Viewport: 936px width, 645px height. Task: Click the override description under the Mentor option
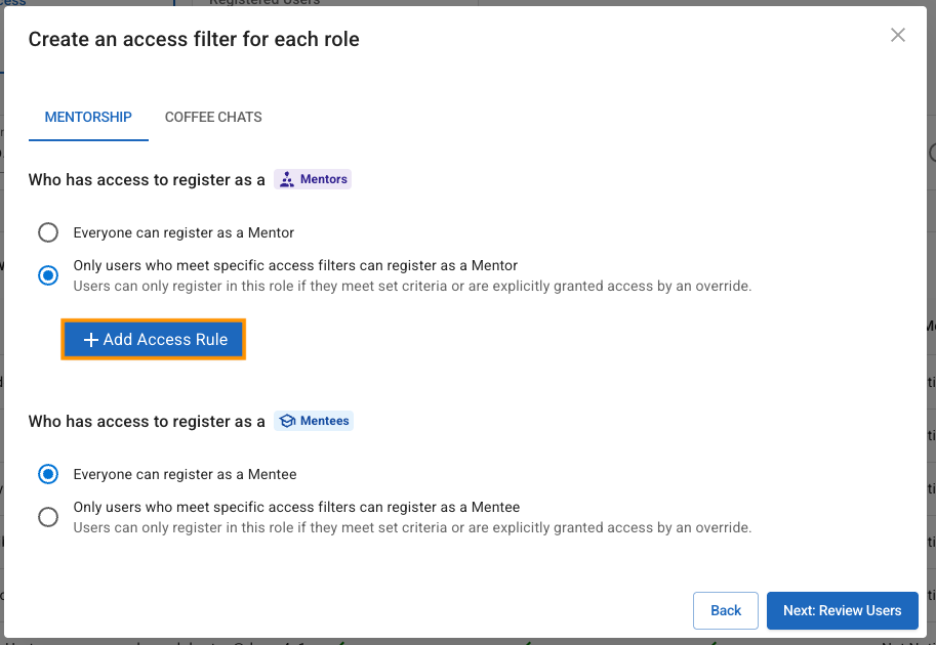pyautogui.click(x=411, y=286)
